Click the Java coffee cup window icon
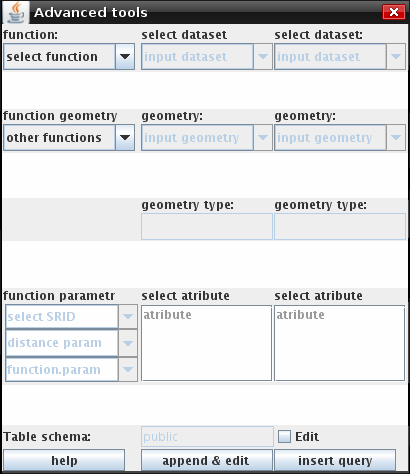Screen dimensions: 410x476 [x=16, y=12]
